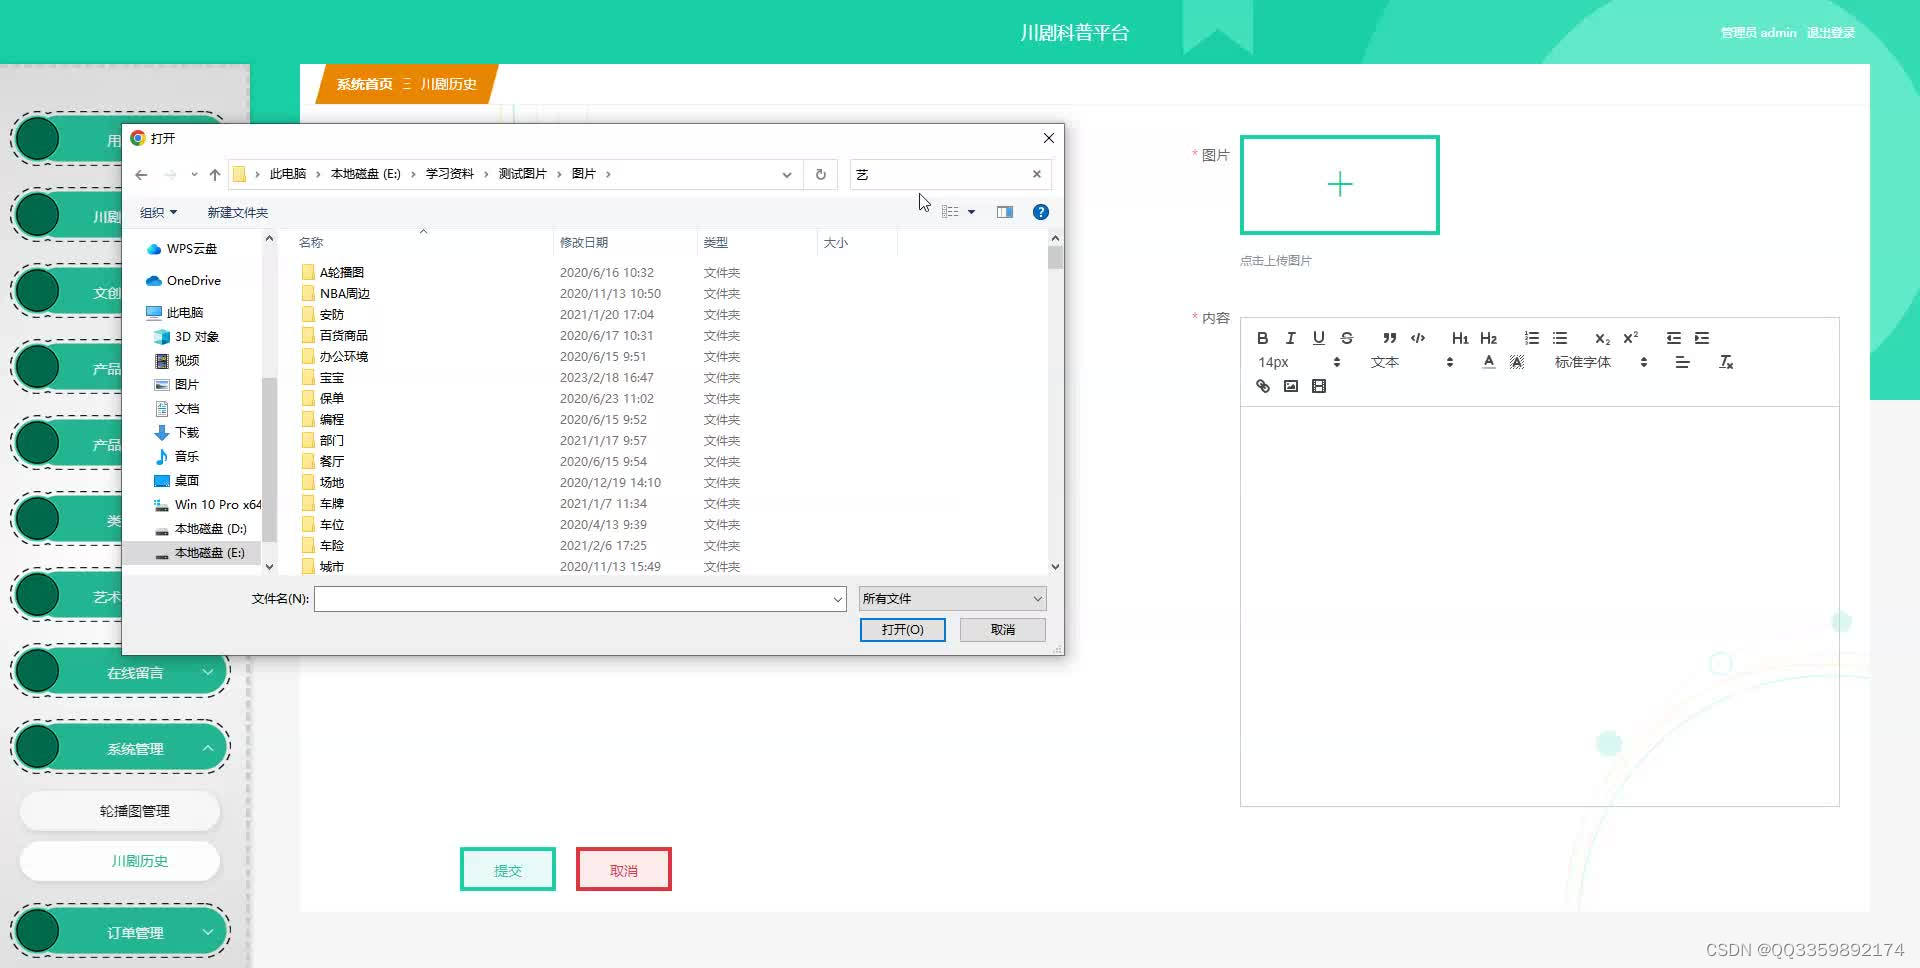Open the 组织 menu
Image resolution: width=1920 pixels, height=968 pixels.
pos(158,212)
